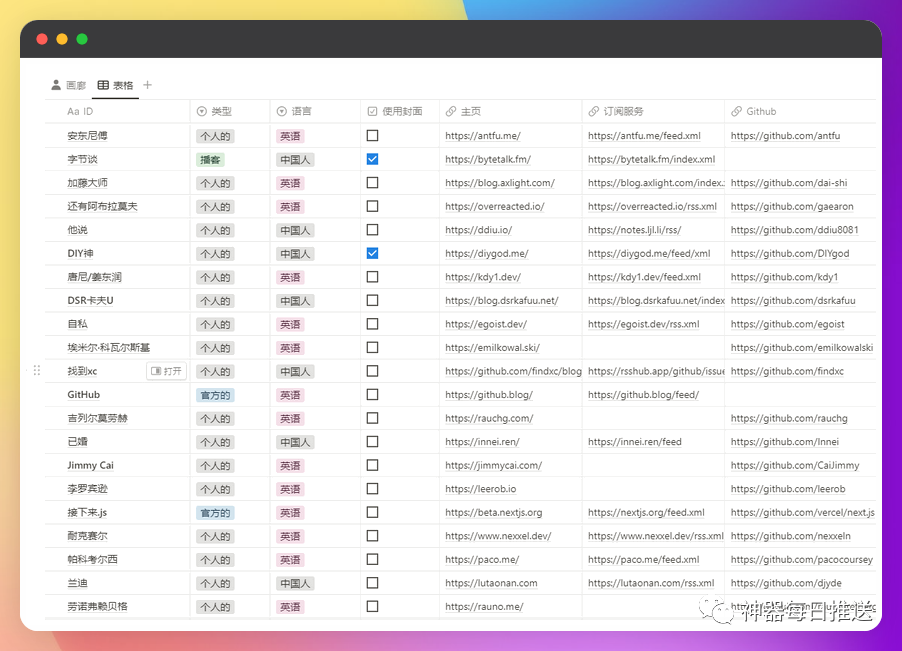Open the https://diygod.me/ homepage link
Viewport: 902px width, 651px height.
(x=487, y=254)
